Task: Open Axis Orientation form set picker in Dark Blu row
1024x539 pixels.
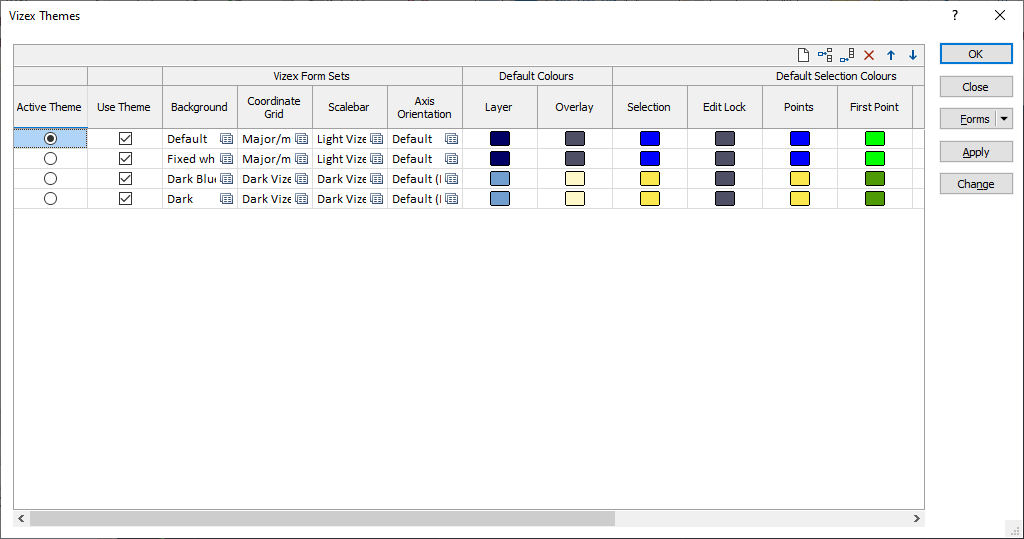Action: [451, 178]
